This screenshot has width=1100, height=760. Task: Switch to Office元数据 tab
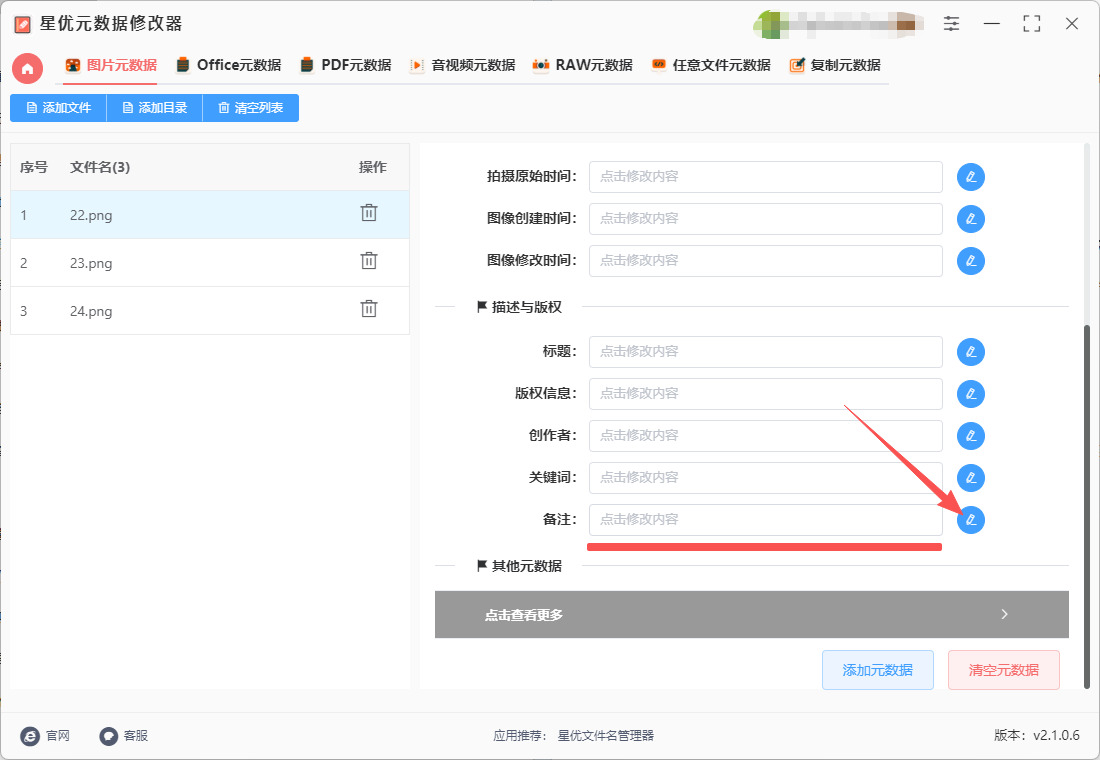[228, 65]
